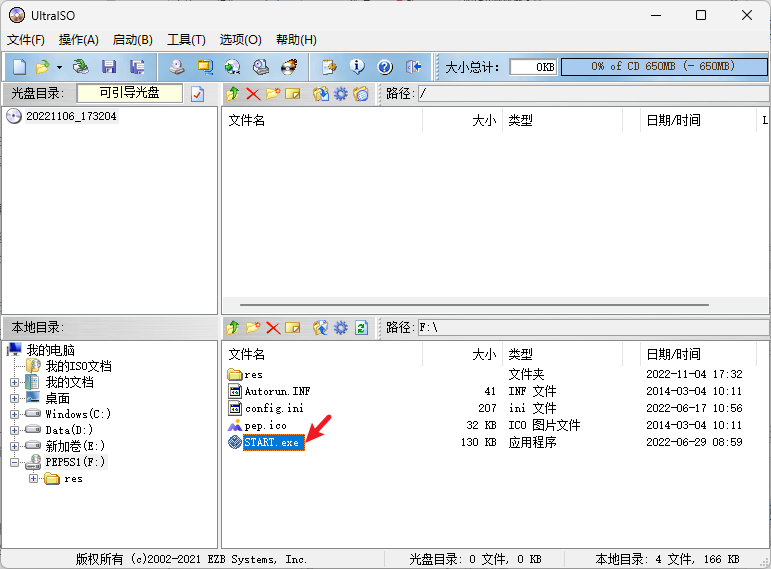Viewport: 771px width, 569px height.
Task: Click the blue info bubble icon
Action: click(357, 67)
